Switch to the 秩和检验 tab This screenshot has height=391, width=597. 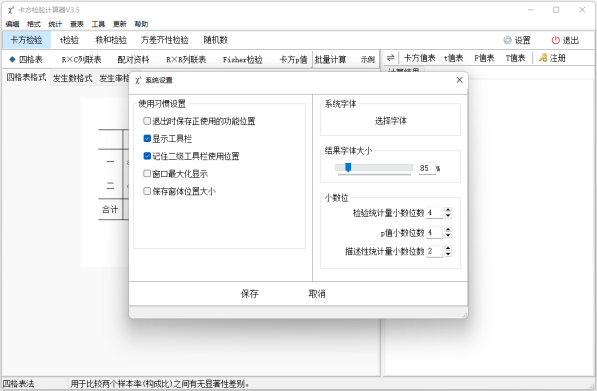pos(111,40)
